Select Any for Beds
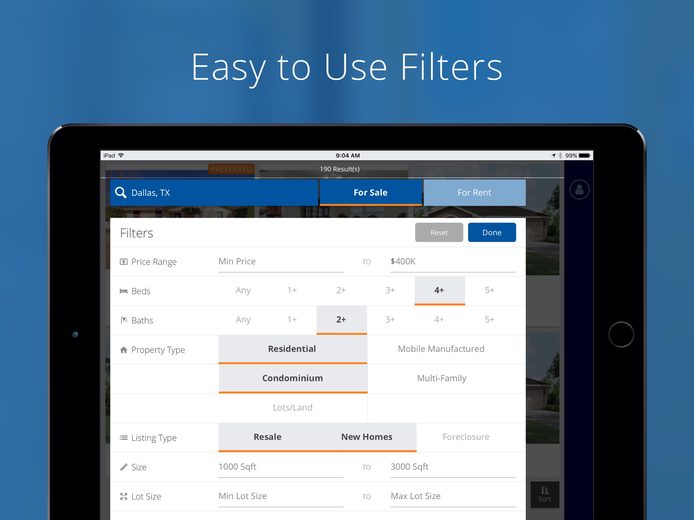Screen dimensions: 694x520 click(x=243, y=290)
